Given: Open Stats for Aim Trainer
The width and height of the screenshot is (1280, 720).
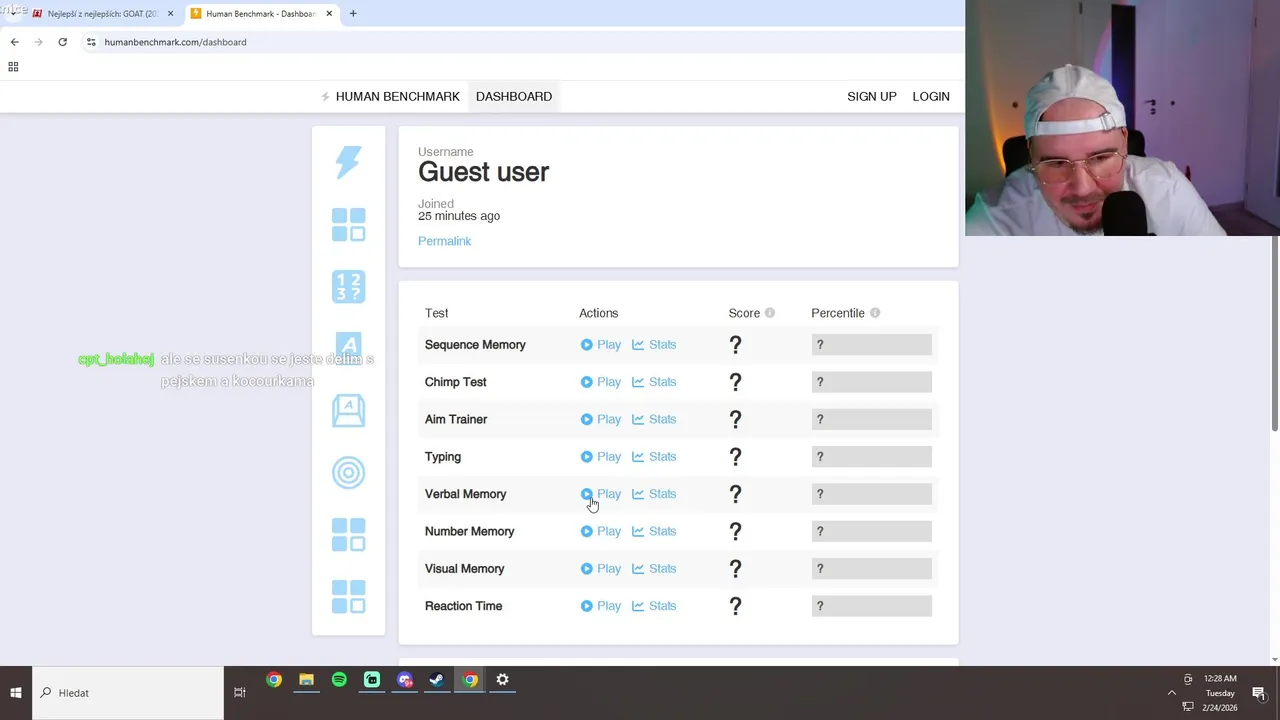Looking at the screenshot, I should coord(654,419).
